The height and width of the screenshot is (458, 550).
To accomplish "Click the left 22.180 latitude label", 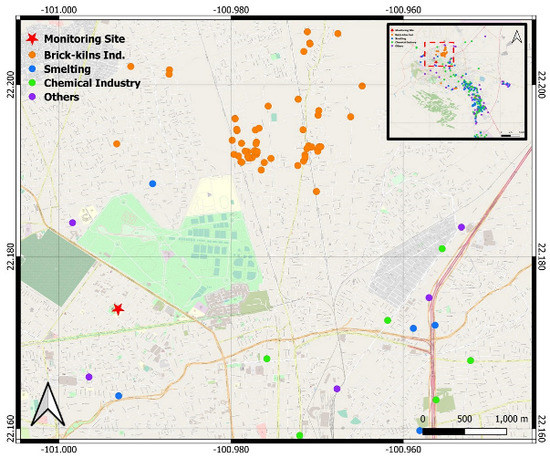I will pyautogui.click(x=11, y=257).
